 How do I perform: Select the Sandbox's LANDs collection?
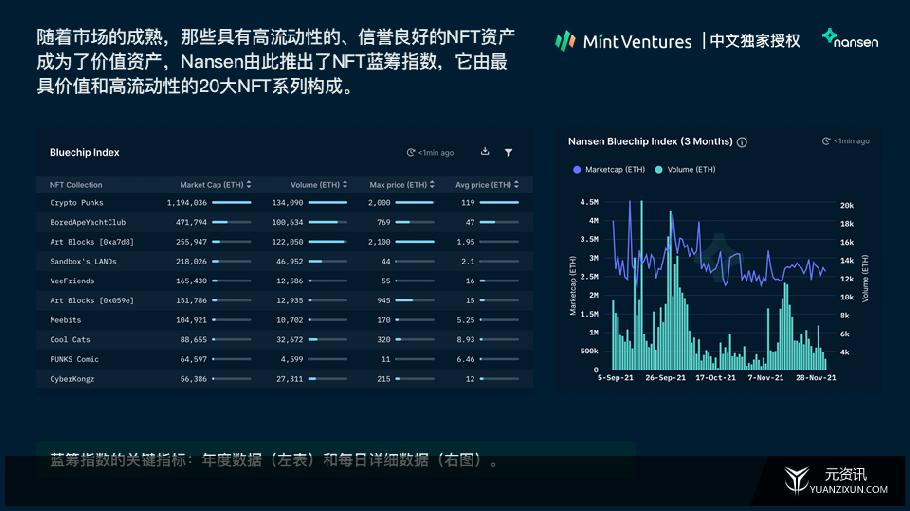[x=83, y=262]
